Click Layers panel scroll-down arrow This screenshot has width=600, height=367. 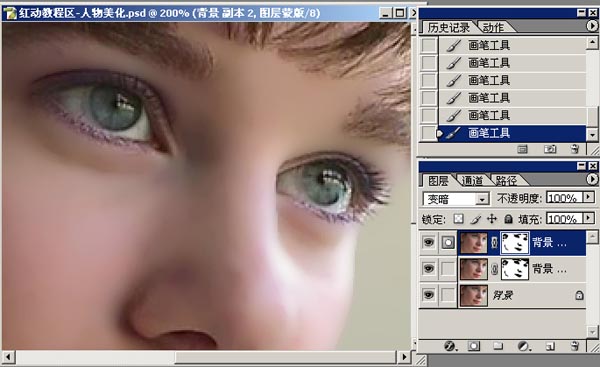(592, 331)
